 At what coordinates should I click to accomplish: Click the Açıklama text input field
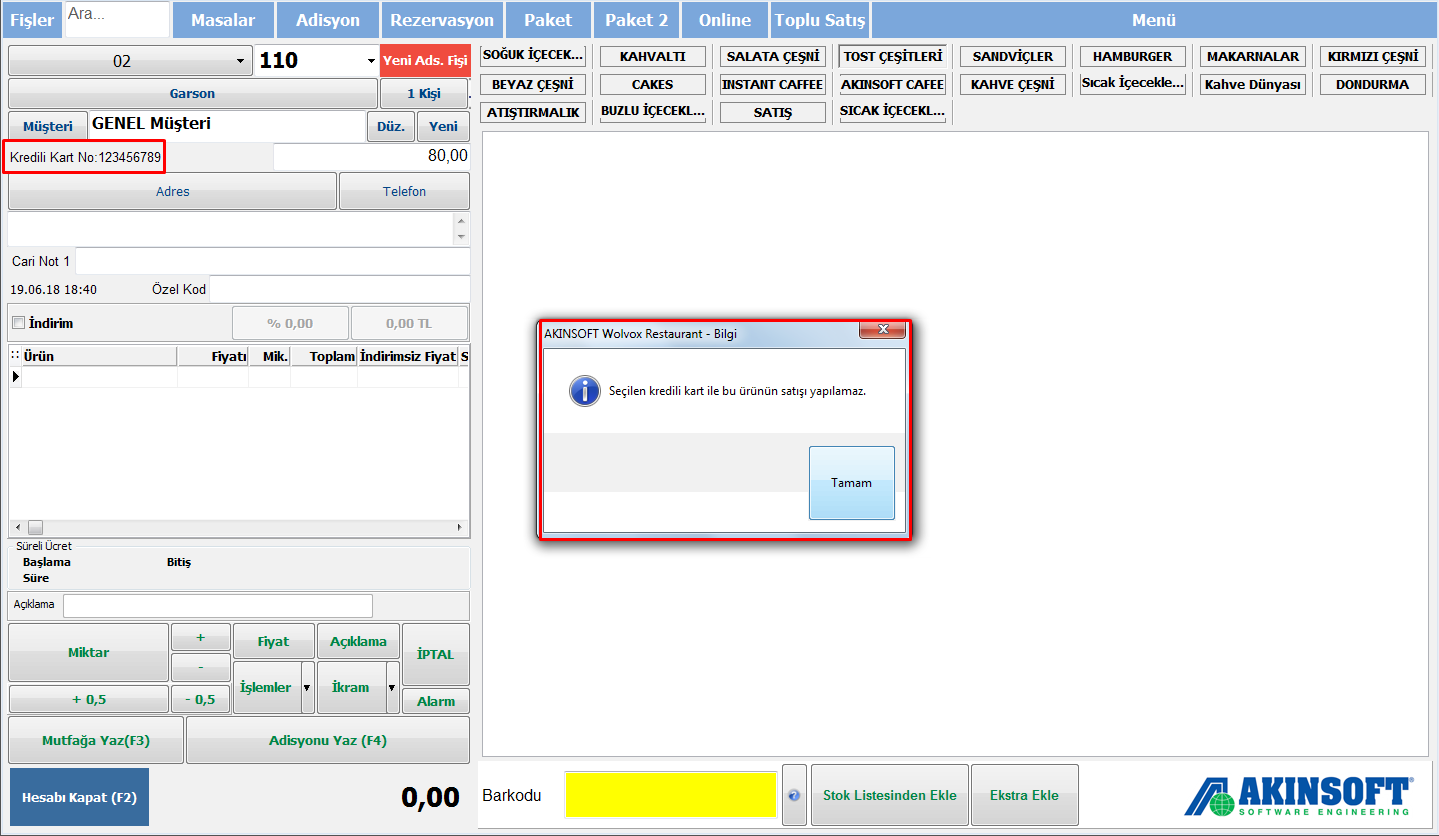(x=218, y=606)
